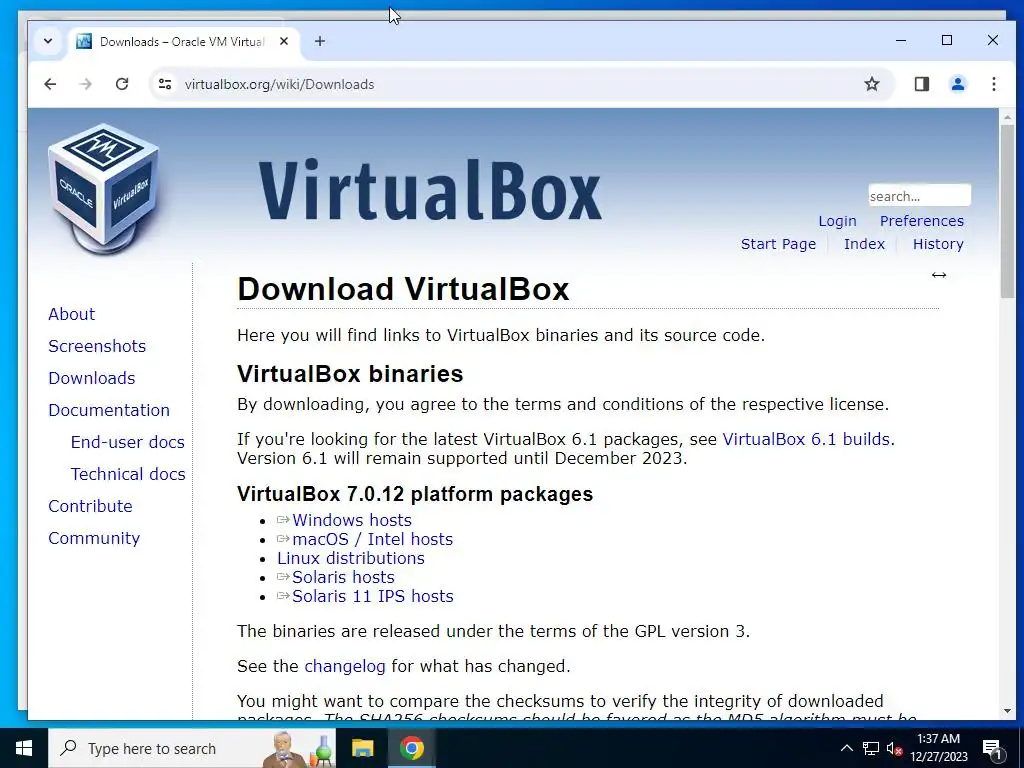Screen dimensions: 1024x768
Task: Open a new tab with plus icon
Action: 319,41
